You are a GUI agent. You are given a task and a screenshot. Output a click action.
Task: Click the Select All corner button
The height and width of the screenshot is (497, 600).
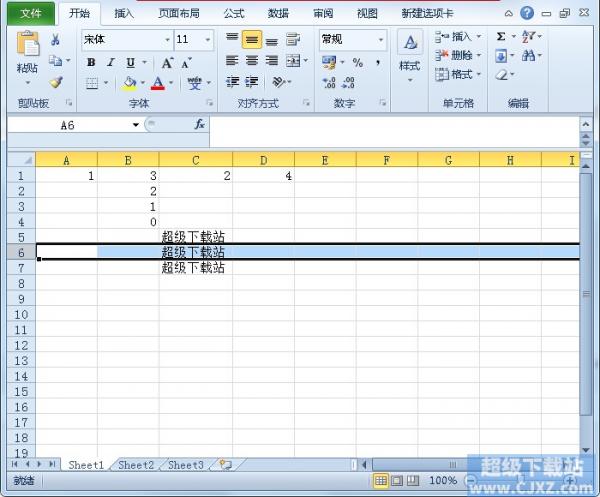point(21,160)
